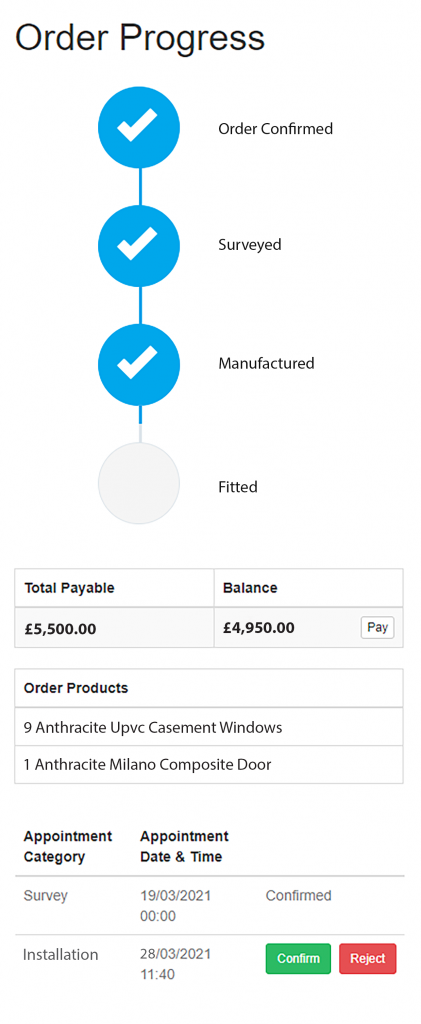Click the Surveyed step label

[250, 245]
